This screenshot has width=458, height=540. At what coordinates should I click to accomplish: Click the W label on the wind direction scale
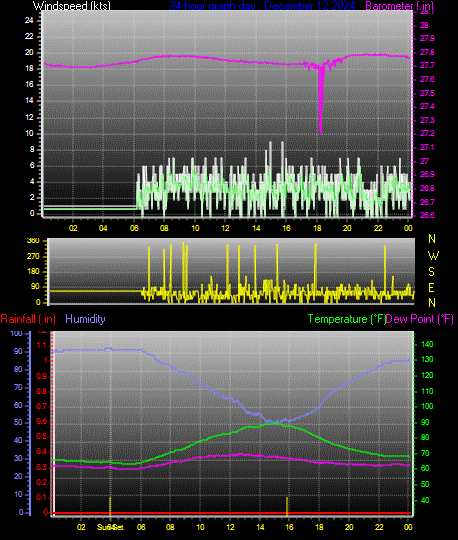[433, 256]
